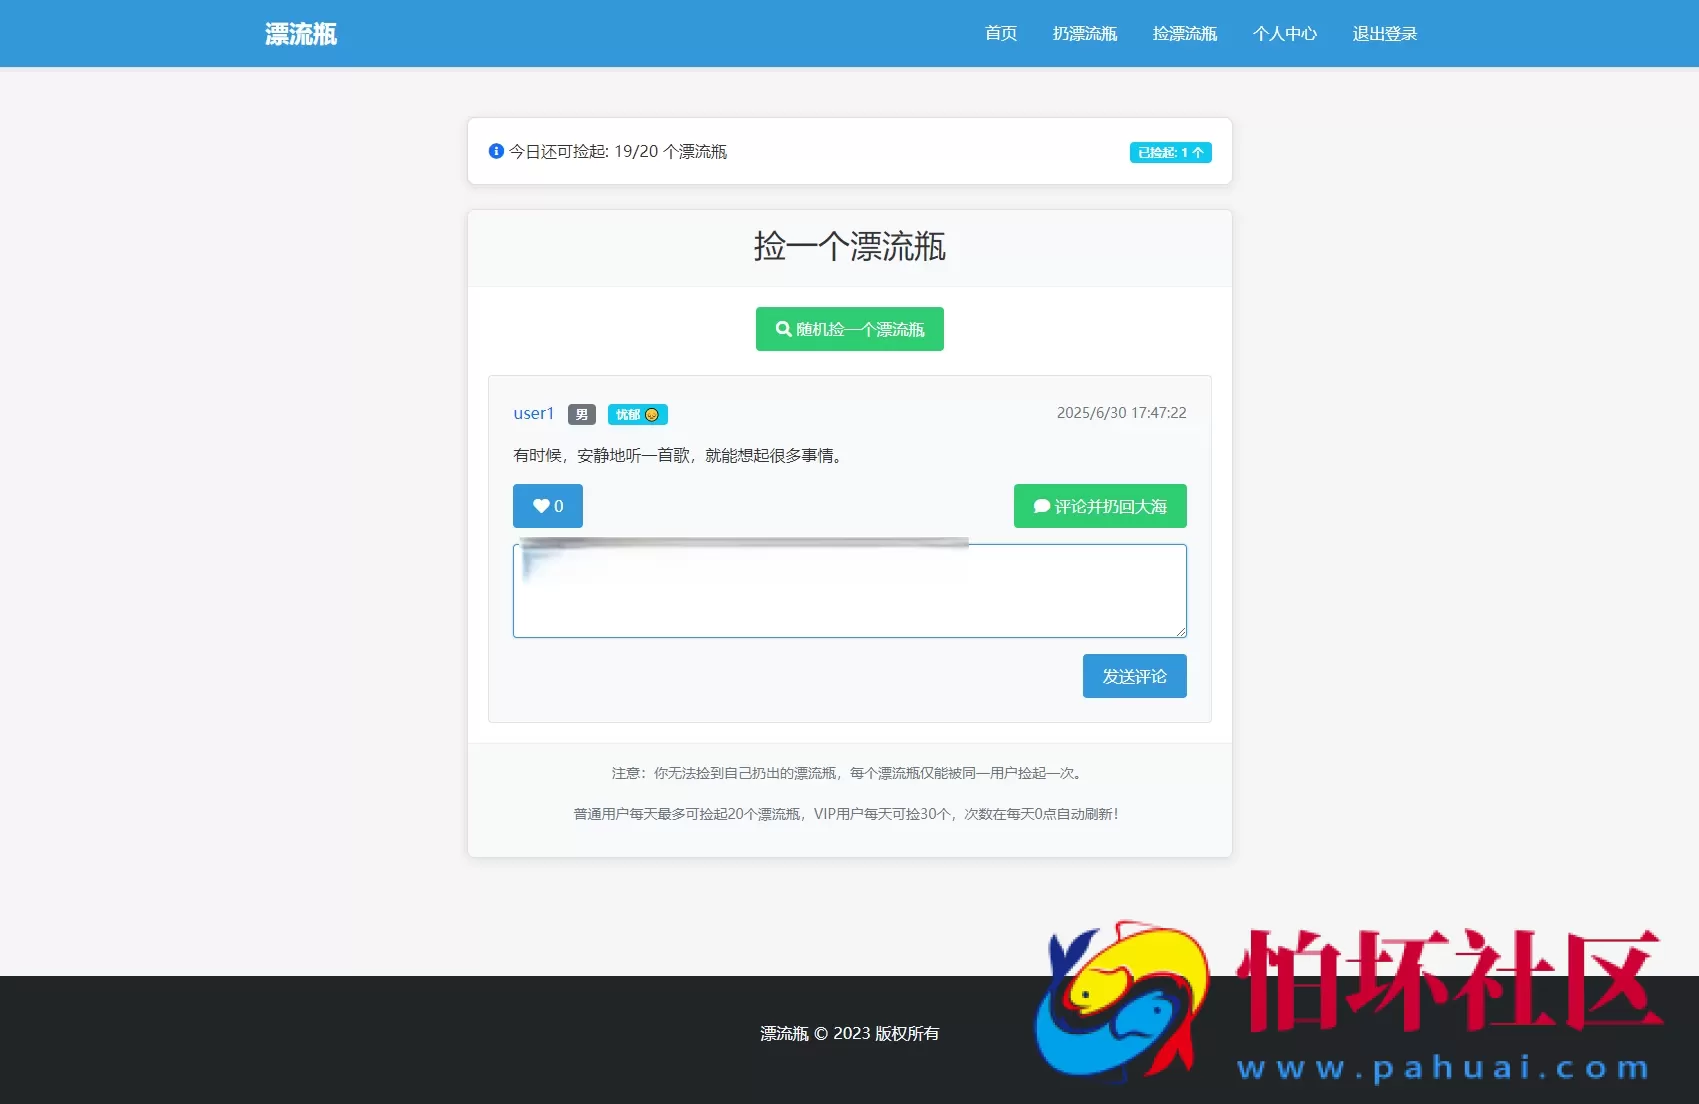1699x1104 pixels.
Task: Click the 漂流瓶 brand logo in the navbar
Action: click(x=300, y=33)
